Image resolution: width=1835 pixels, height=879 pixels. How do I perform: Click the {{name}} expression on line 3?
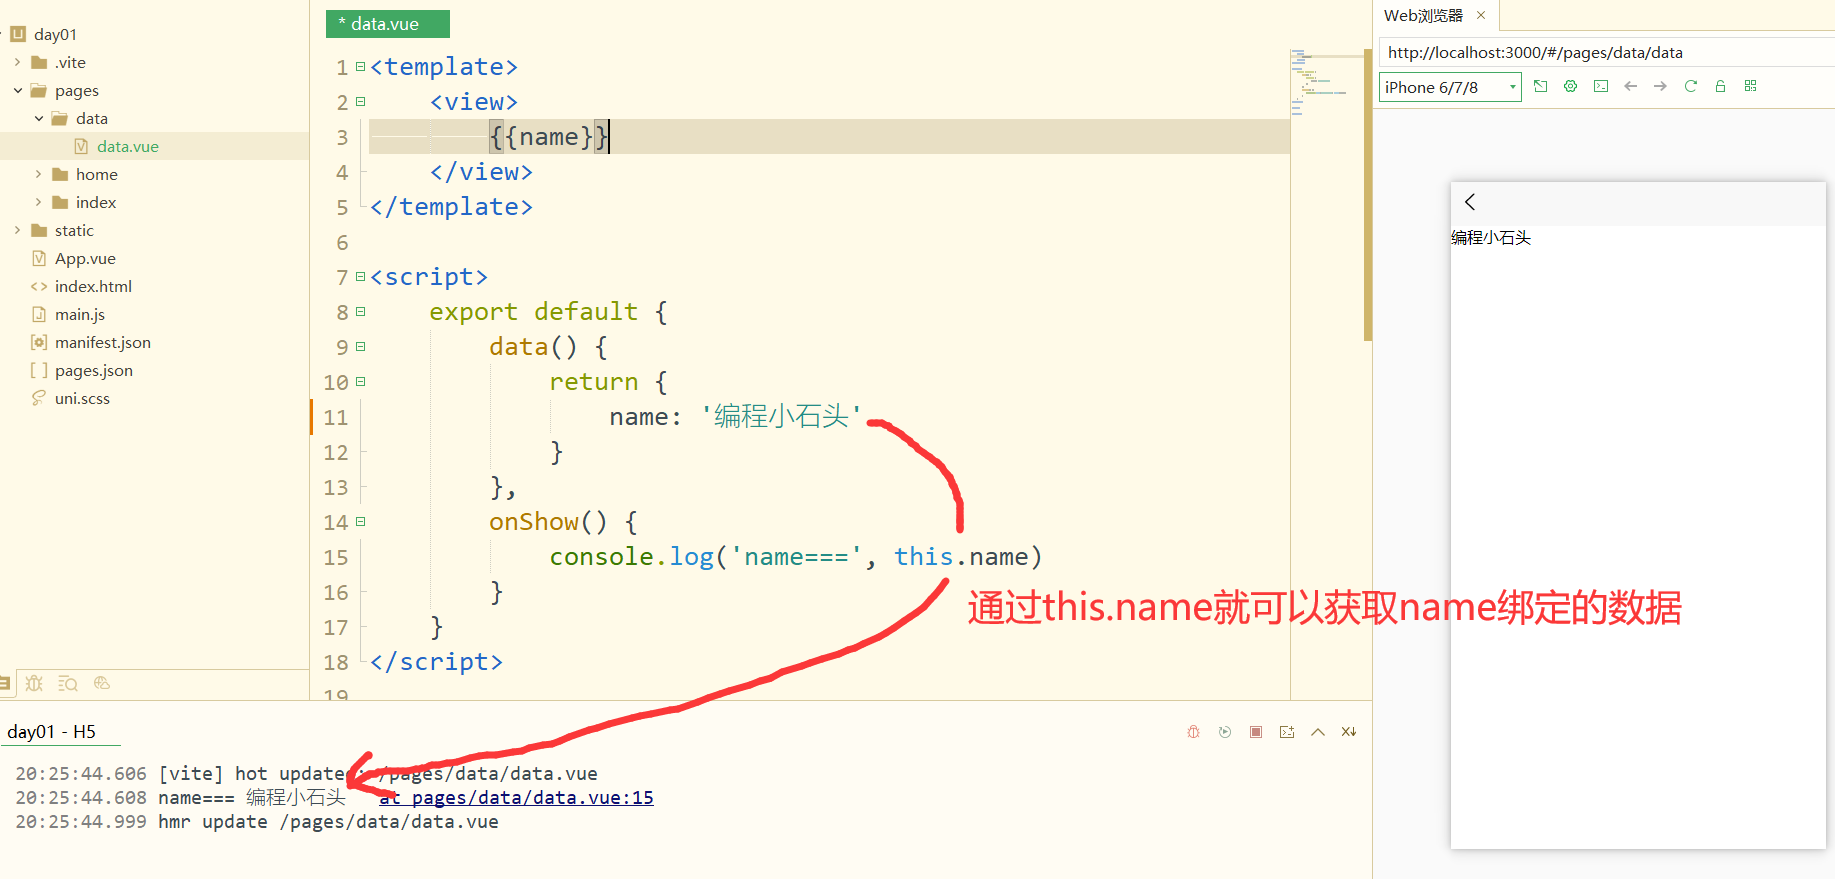pos(549,137)
